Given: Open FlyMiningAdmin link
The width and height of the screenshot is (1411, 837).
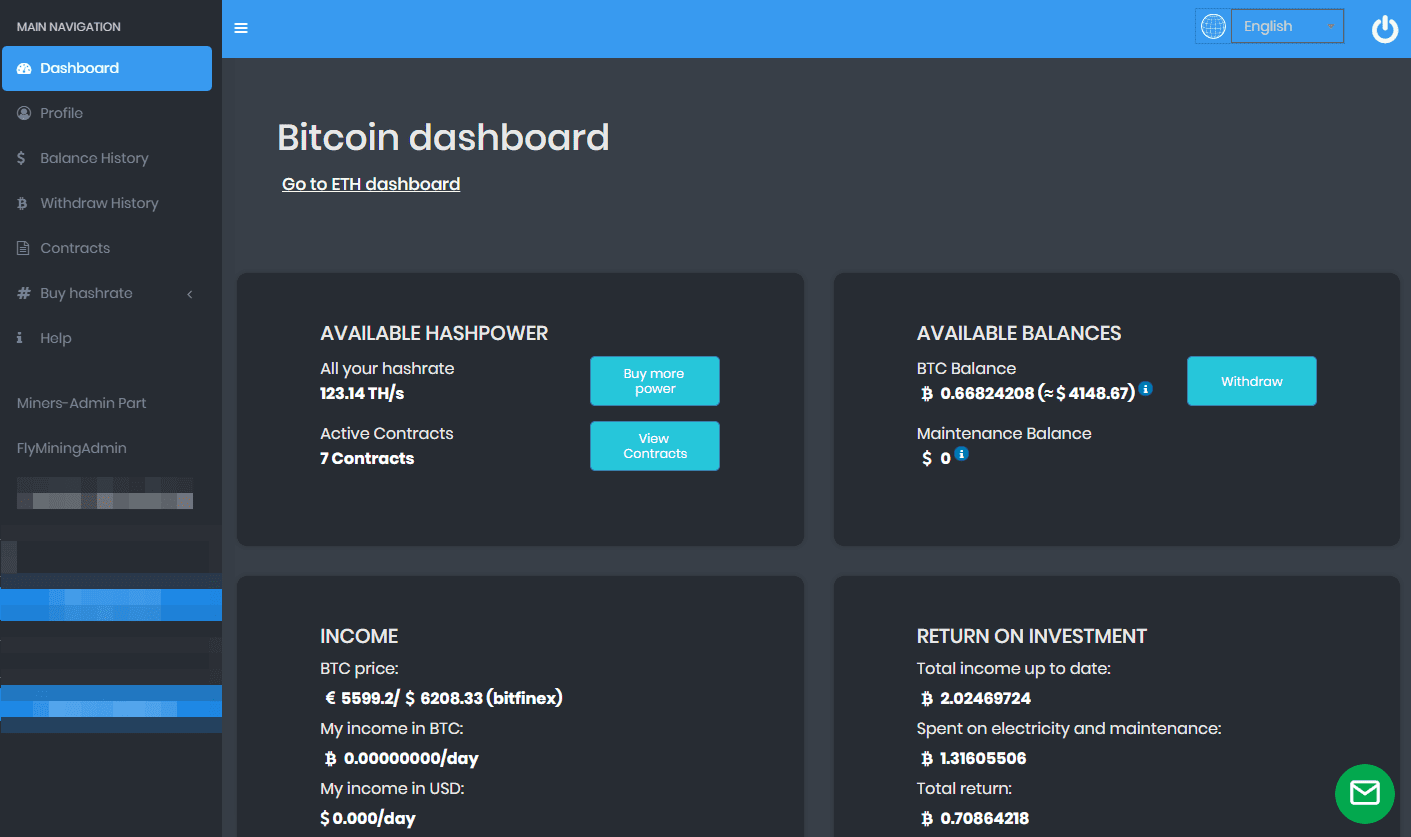Looking at the screenshot, I should [72, 448].
